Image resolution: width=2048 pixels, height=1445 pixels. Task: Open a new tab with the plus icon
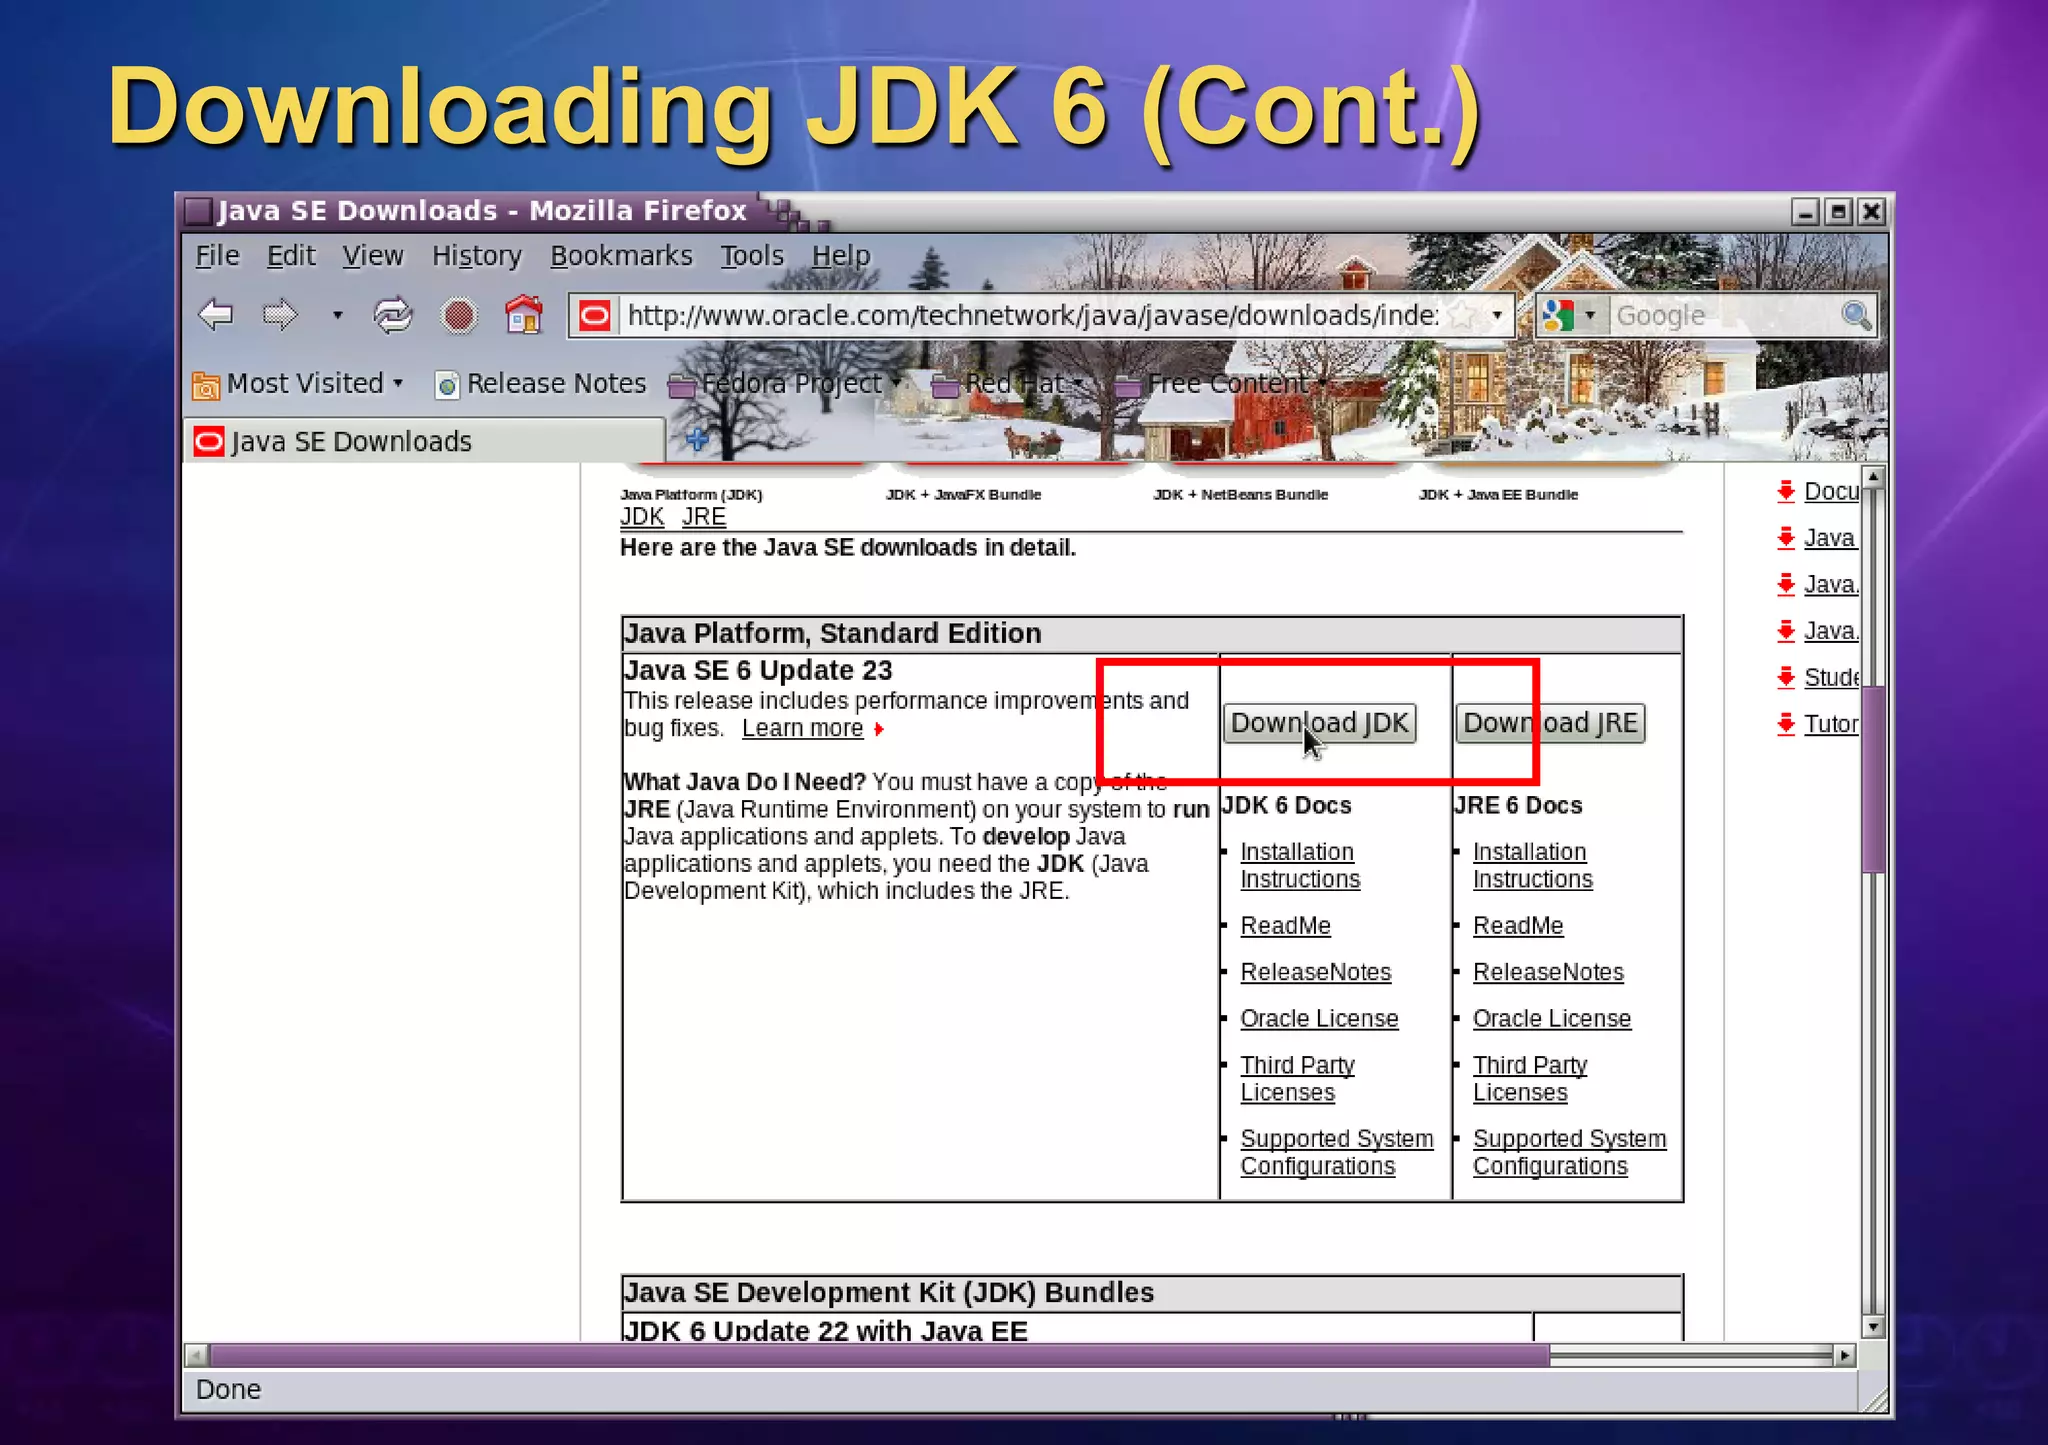coord(697,438)
